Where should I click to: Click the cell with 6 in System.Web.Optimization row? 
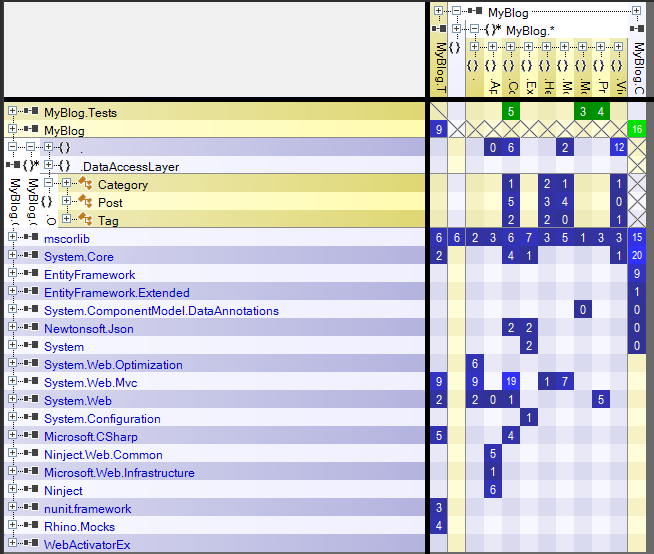475,363
